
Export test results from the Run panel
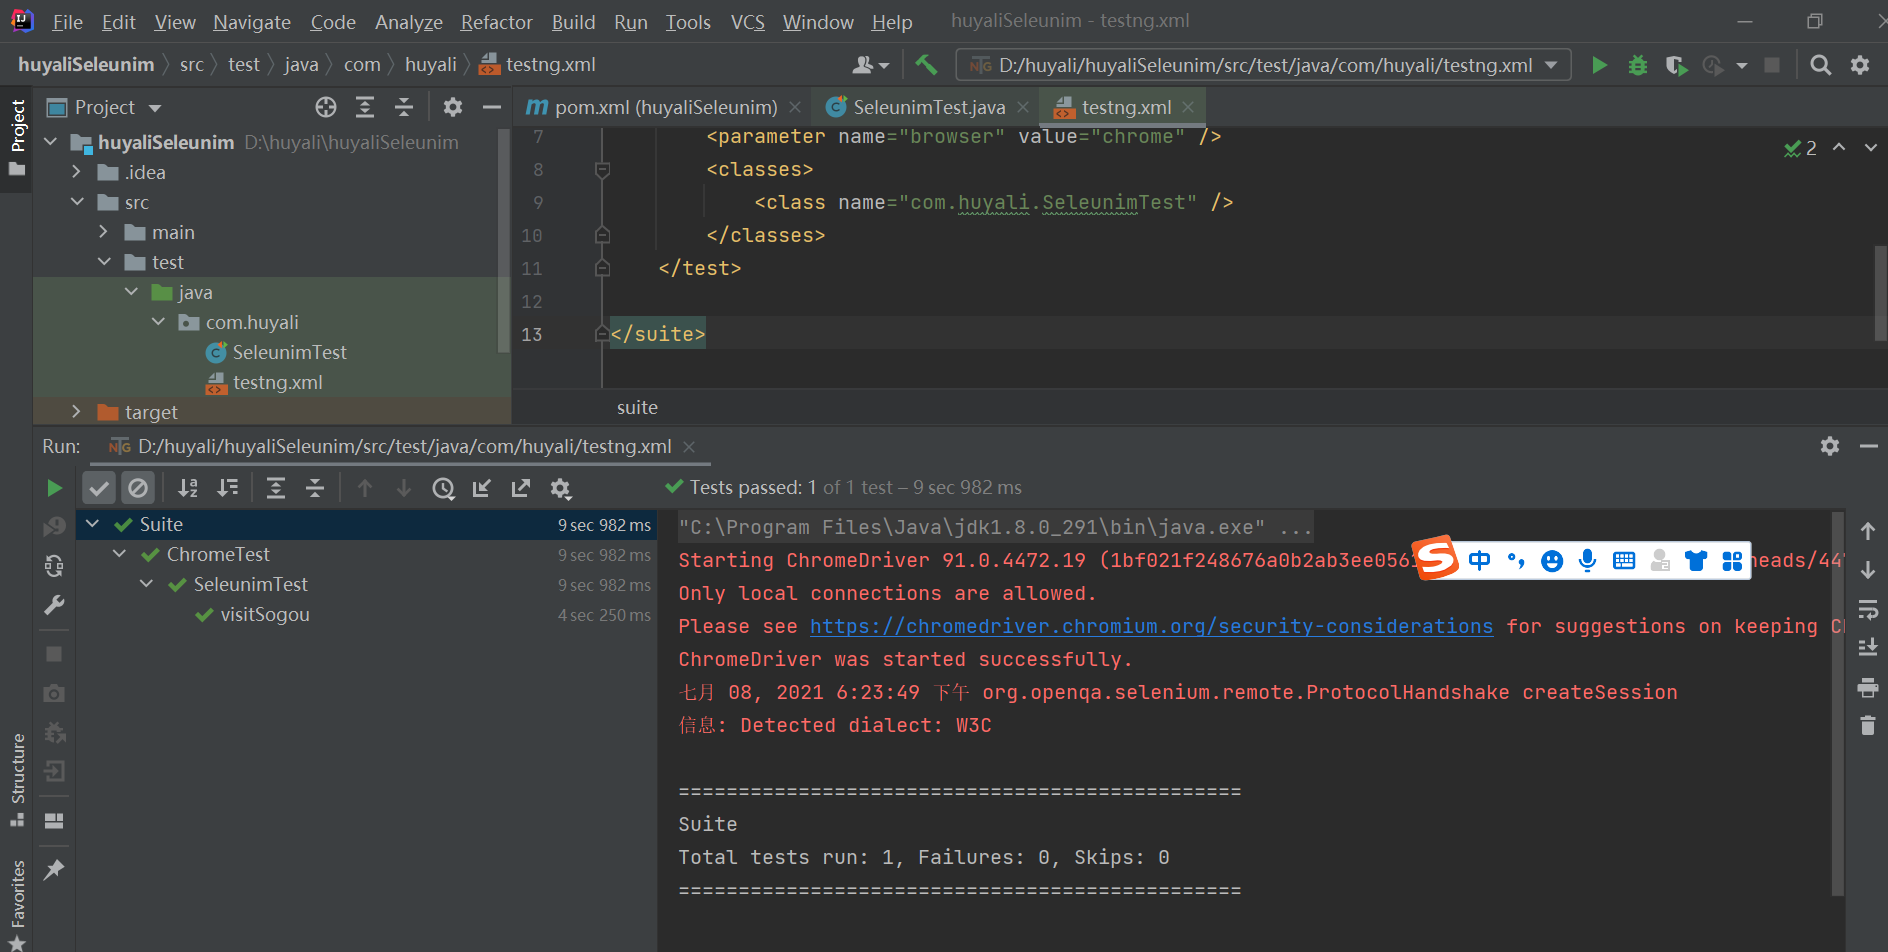(521, 488)
